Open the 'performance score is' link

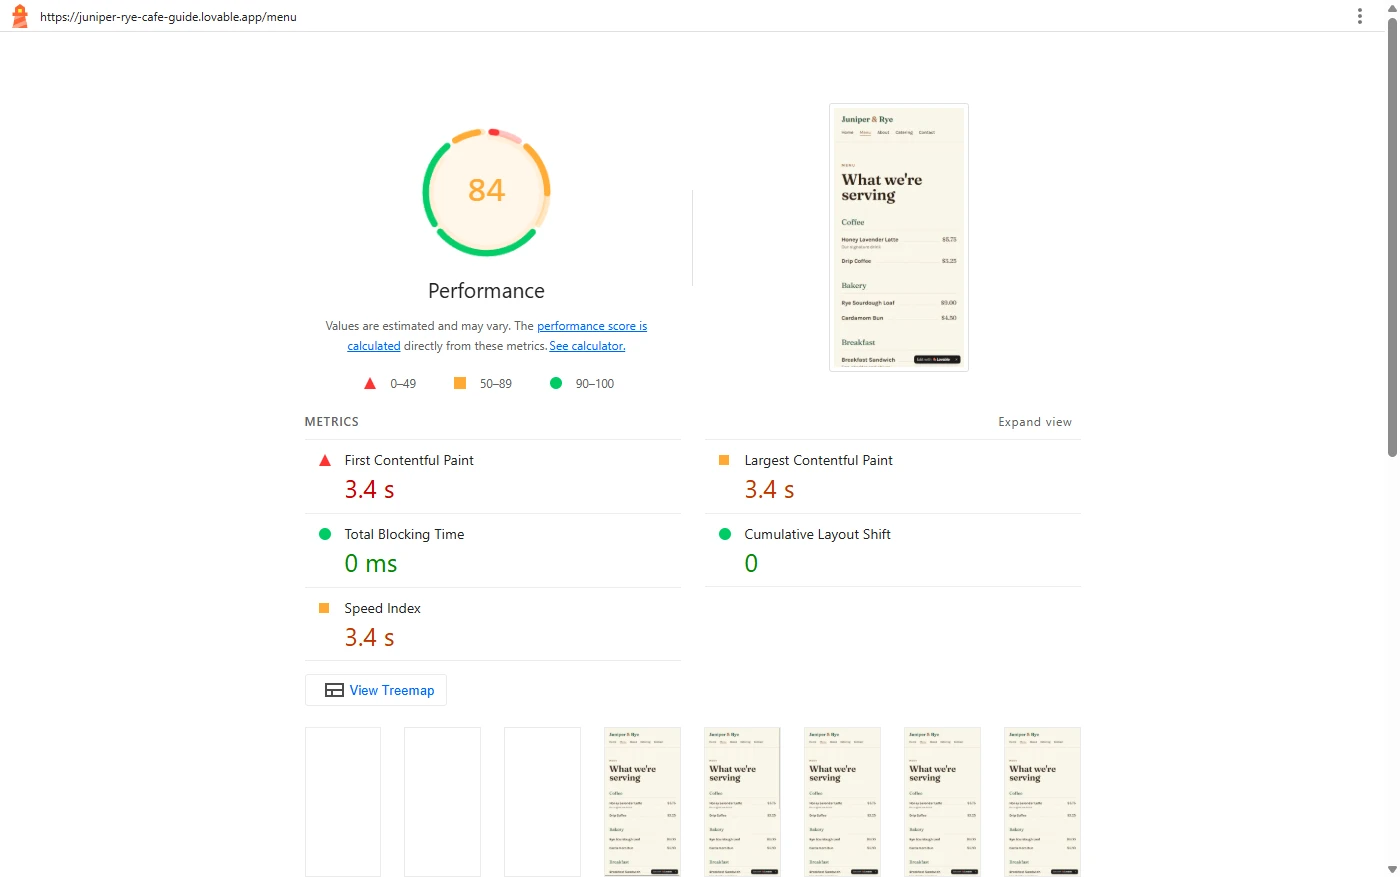[592, 326]
